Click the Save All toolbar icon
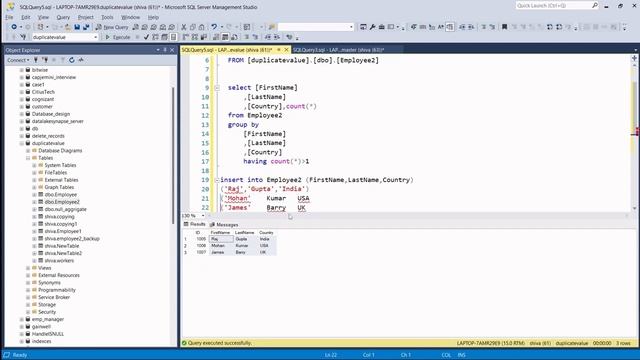640x360 pixels. (86, 27)
